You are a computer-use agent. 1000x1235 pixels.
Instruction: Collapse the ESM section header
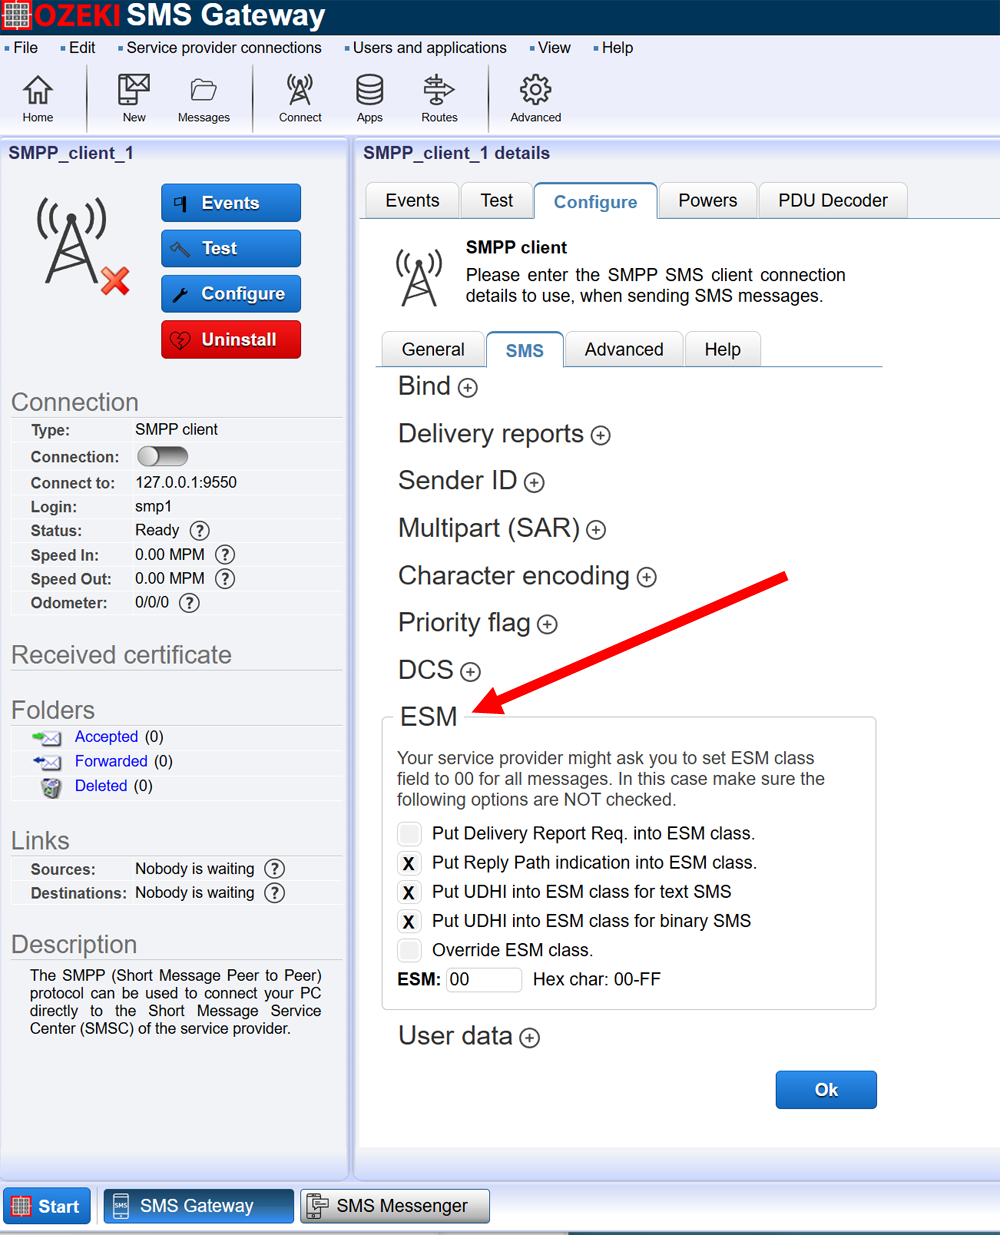[x=428, y=717]
